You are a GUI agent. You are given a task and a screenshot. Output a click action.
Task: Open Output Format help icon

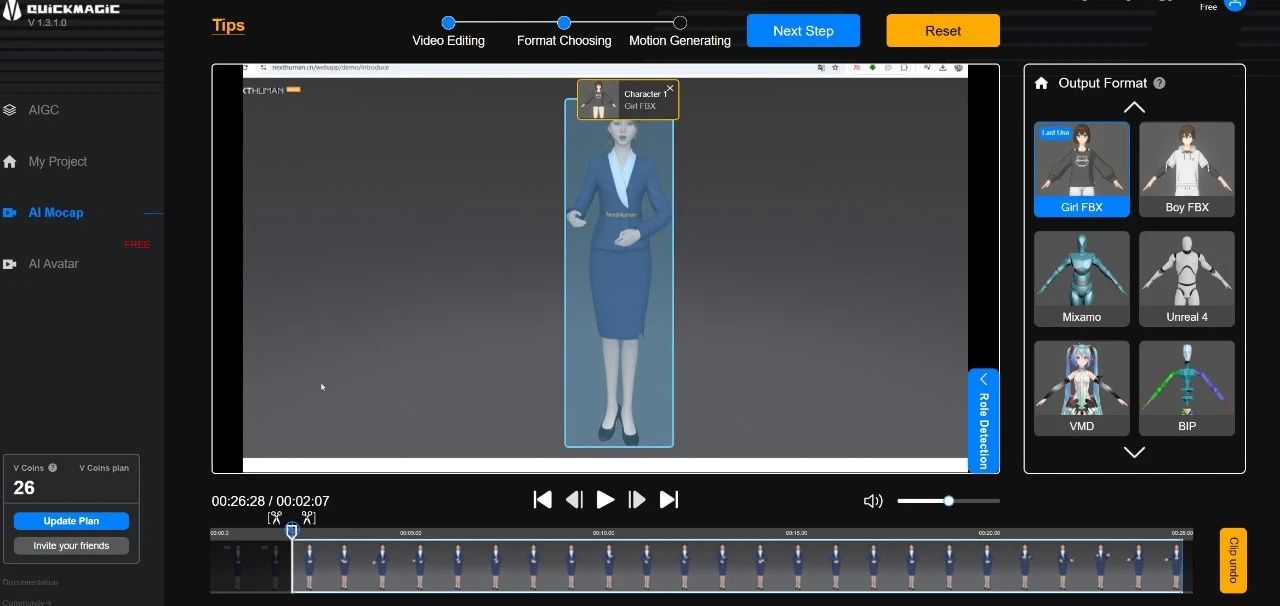coord(1159,84)
